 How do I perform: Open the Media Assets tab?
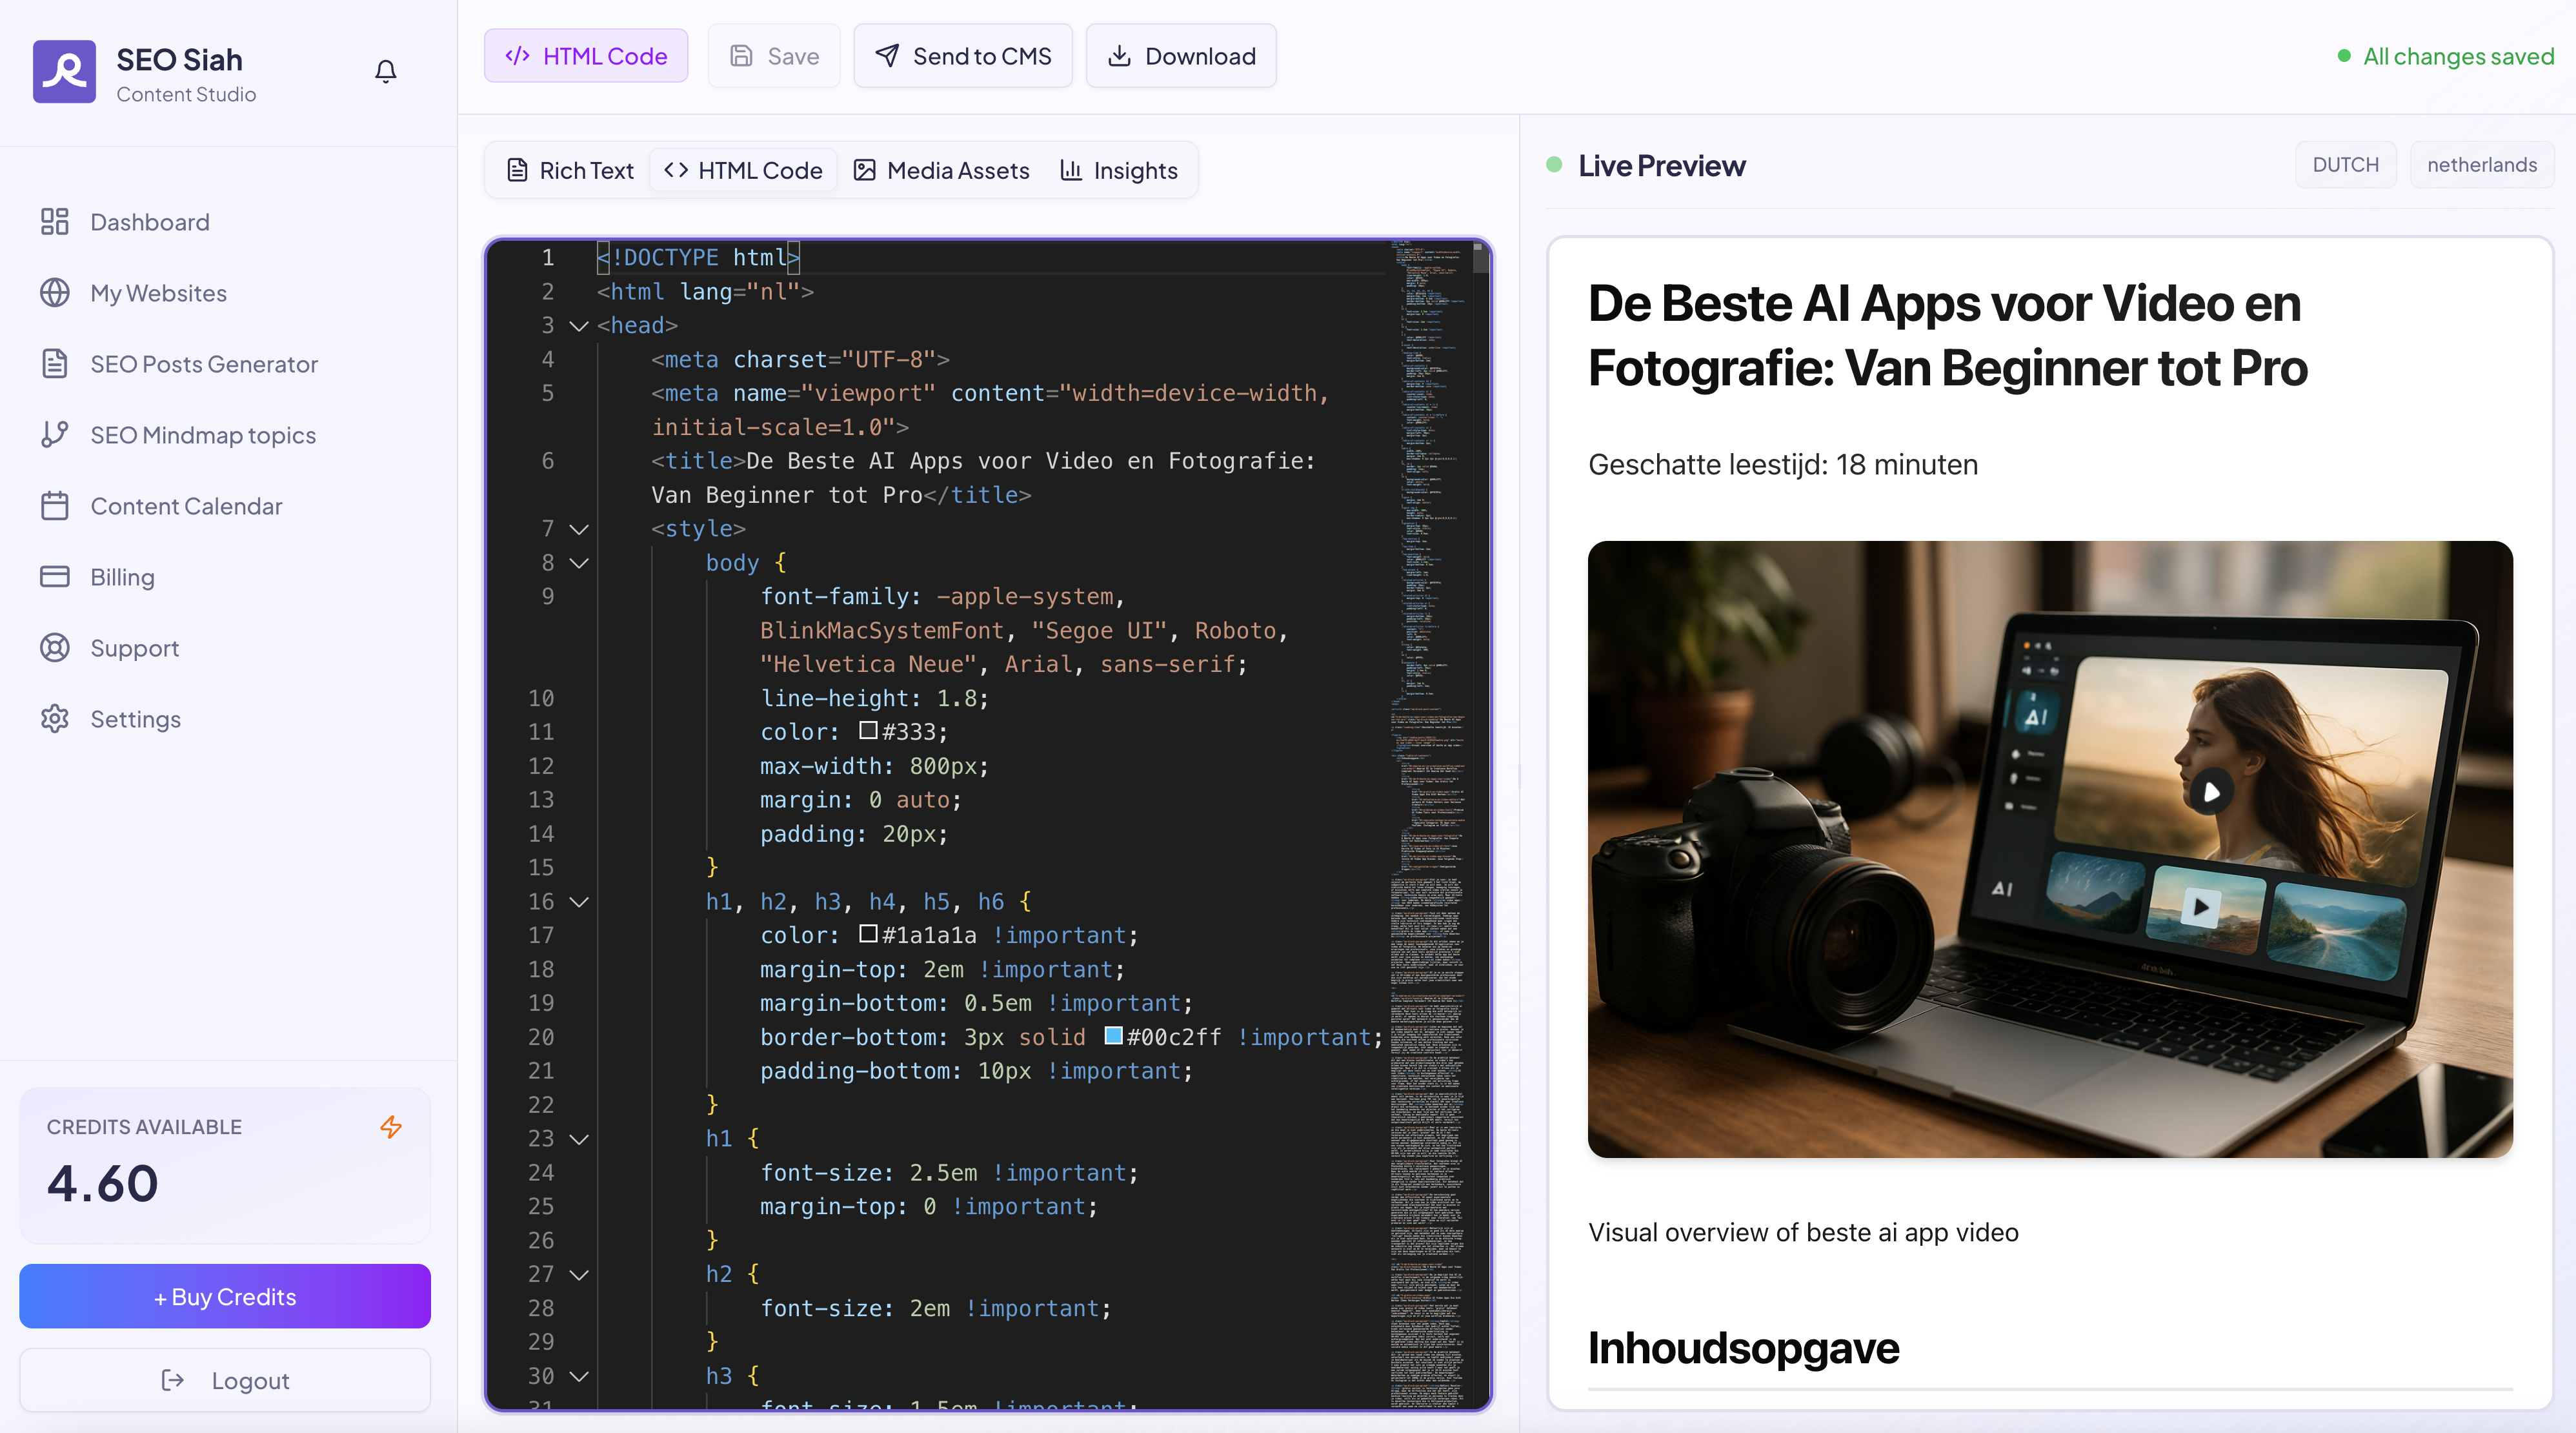941,170
